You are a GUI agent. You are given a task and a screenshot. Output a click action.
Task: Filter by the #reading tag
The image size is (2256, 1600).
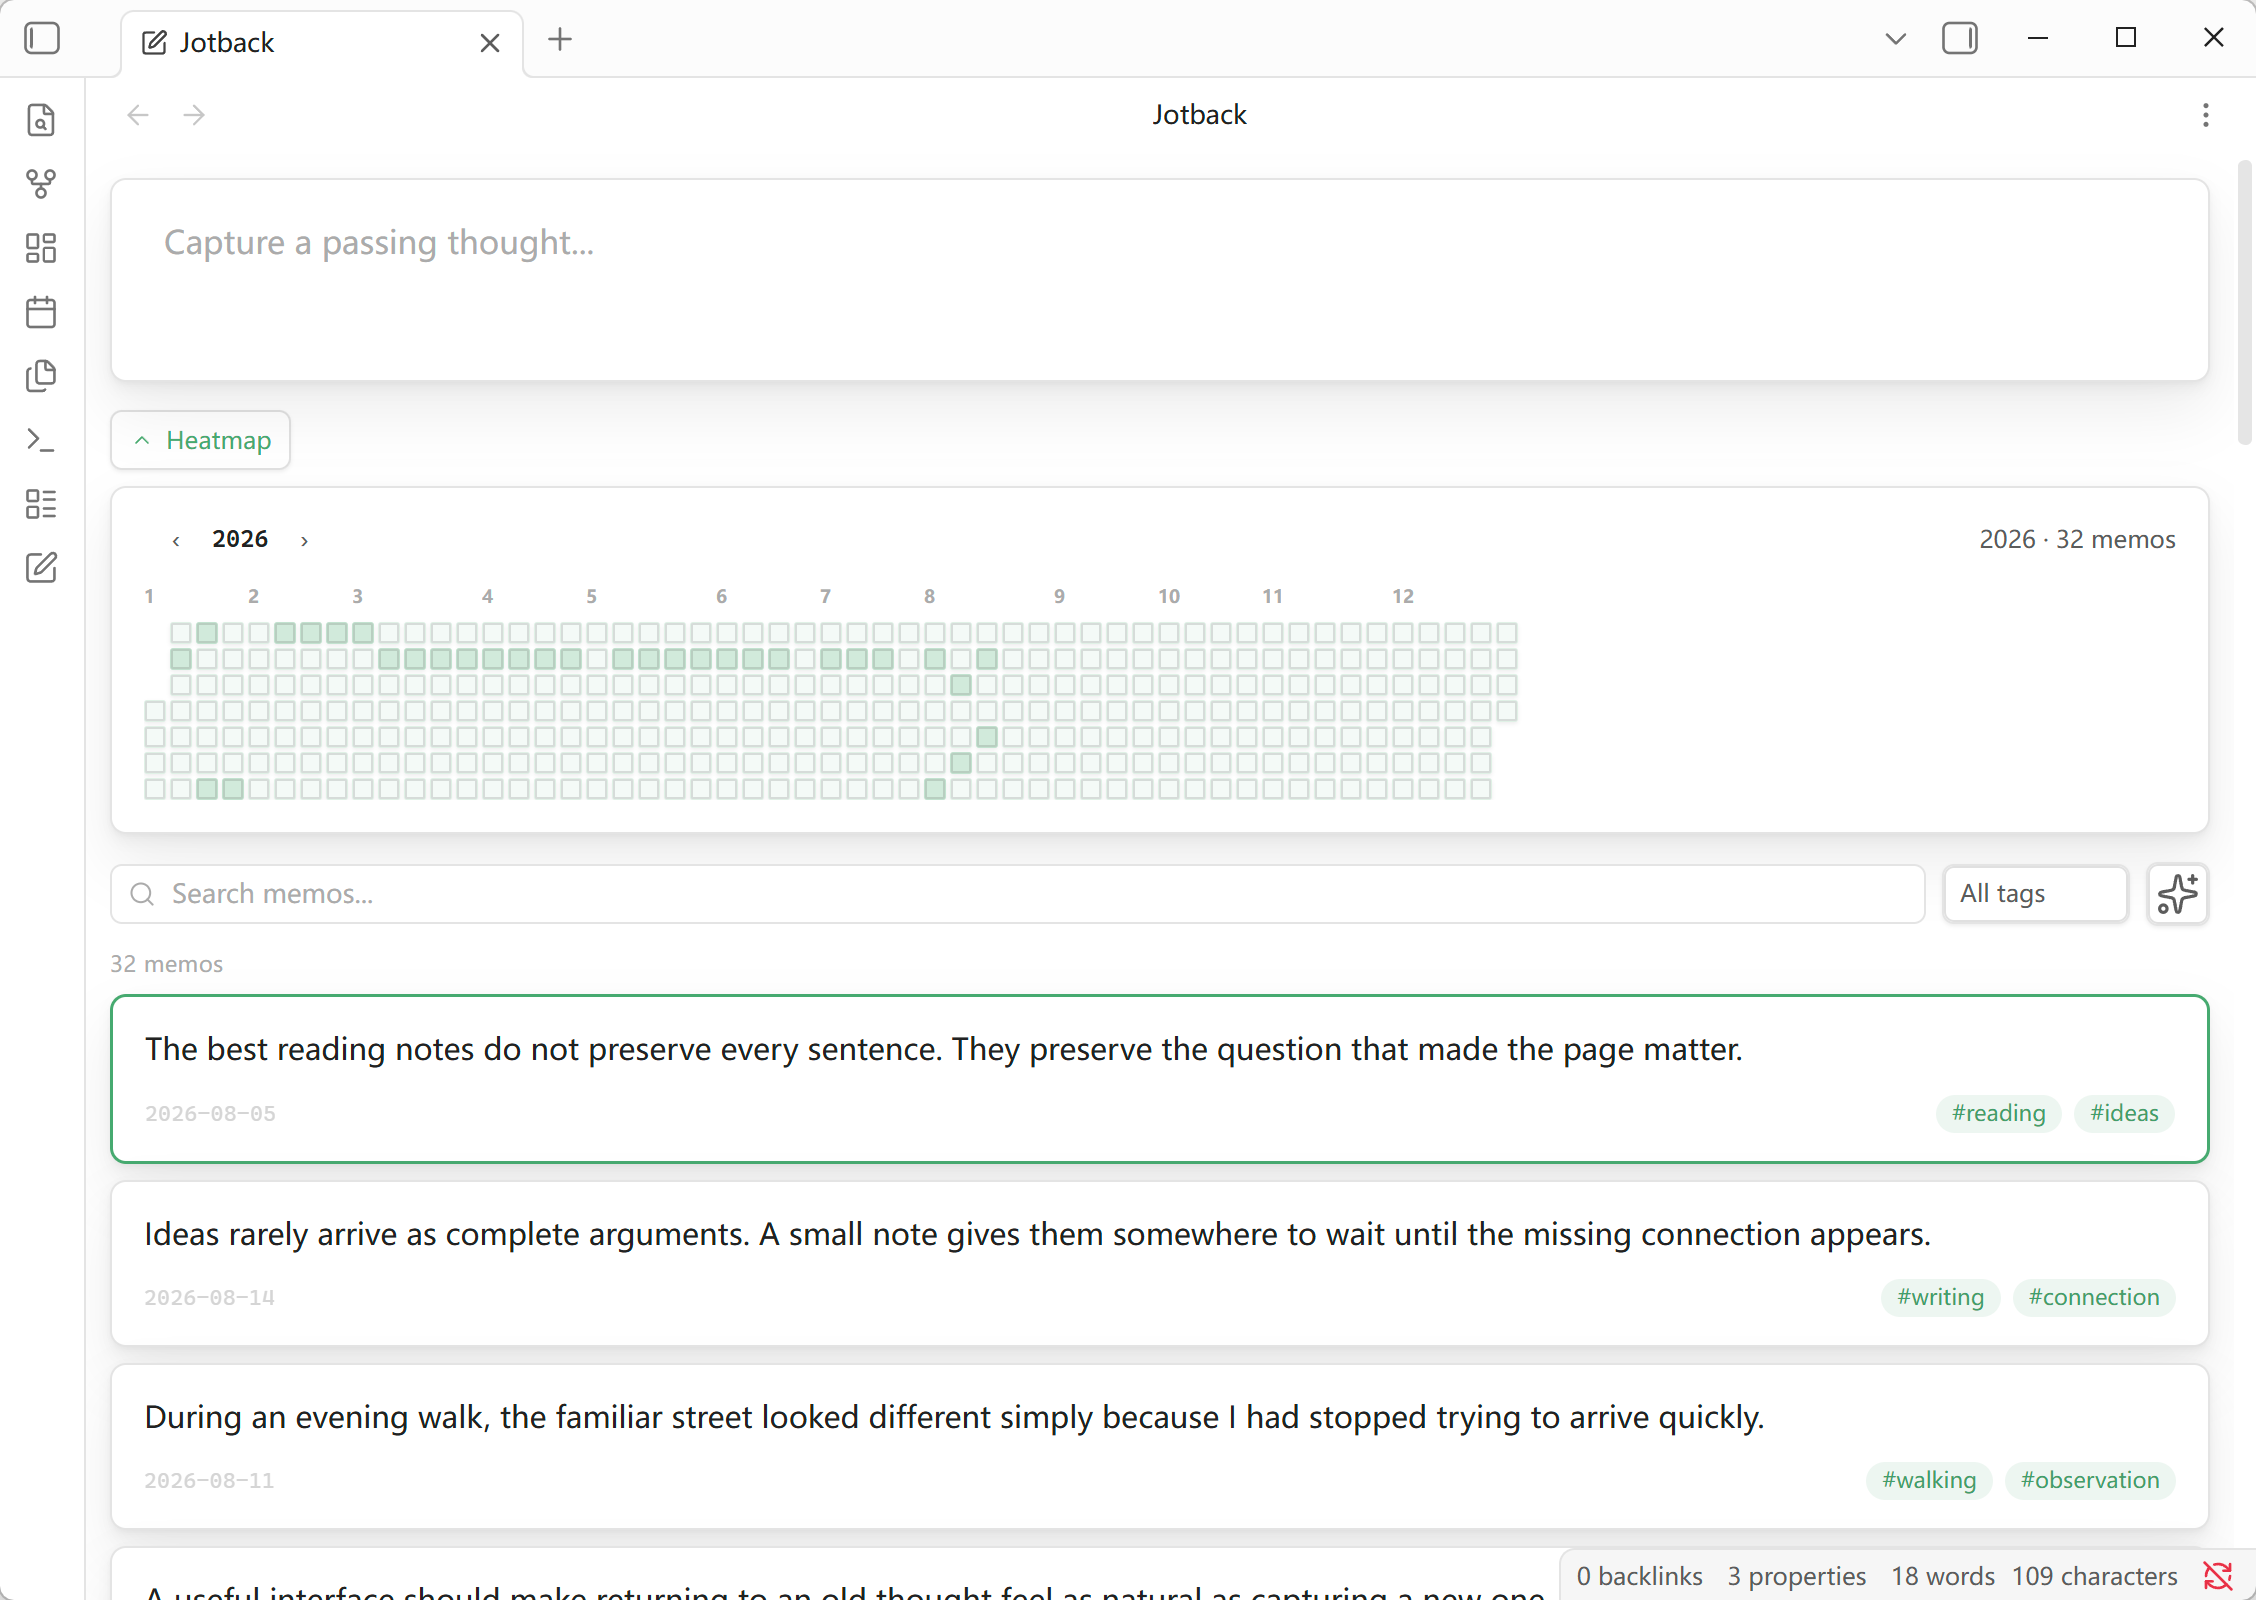1999,1113
